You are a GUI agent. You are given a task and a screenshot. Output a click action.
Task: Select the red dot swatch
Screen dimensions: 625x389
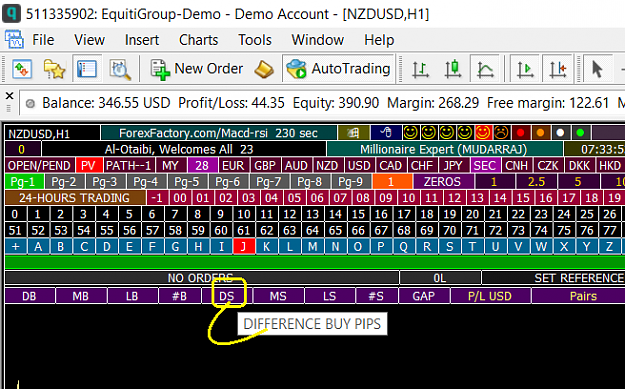click(520, 132)
